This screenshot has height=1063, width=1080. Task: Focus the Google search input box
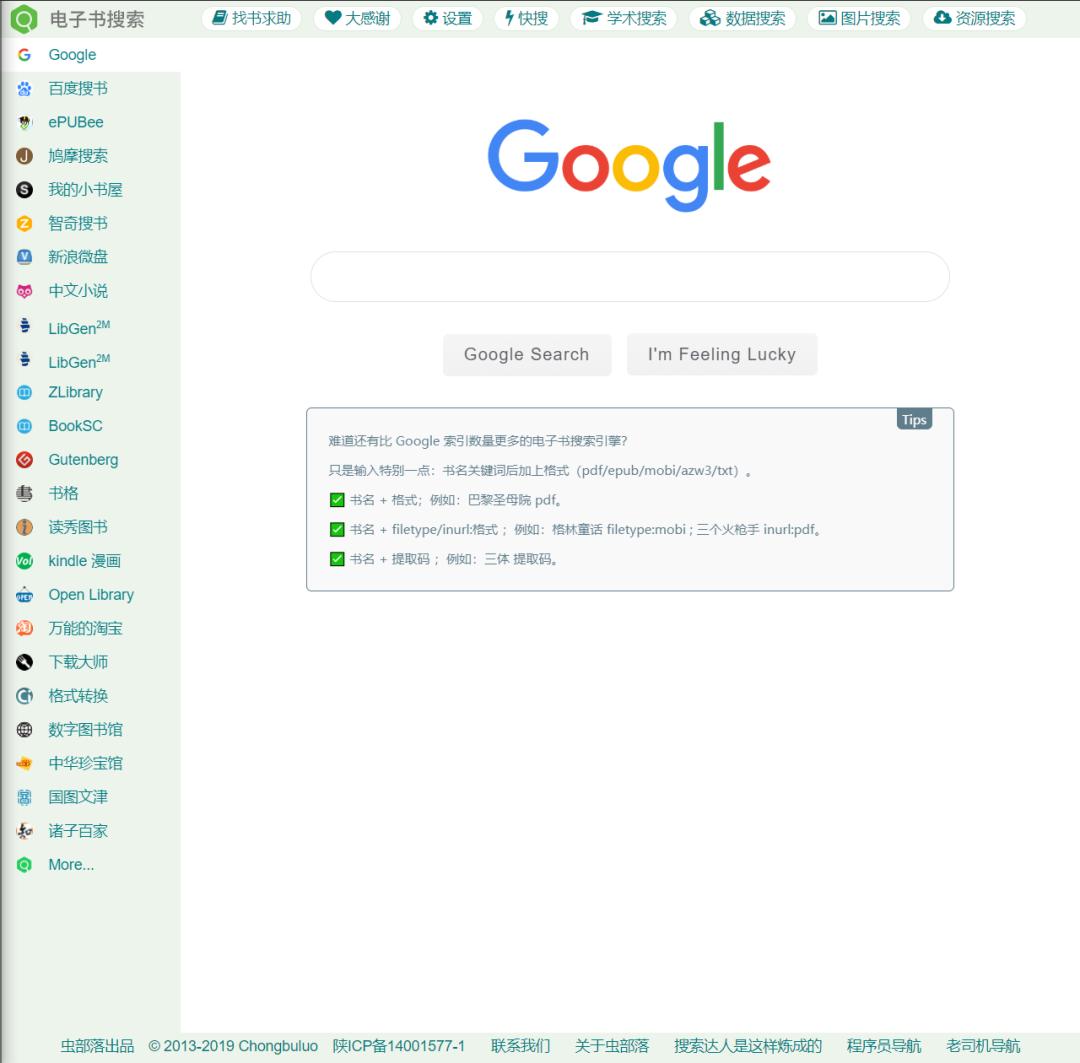pyautogui.click(x=630, y=277)
